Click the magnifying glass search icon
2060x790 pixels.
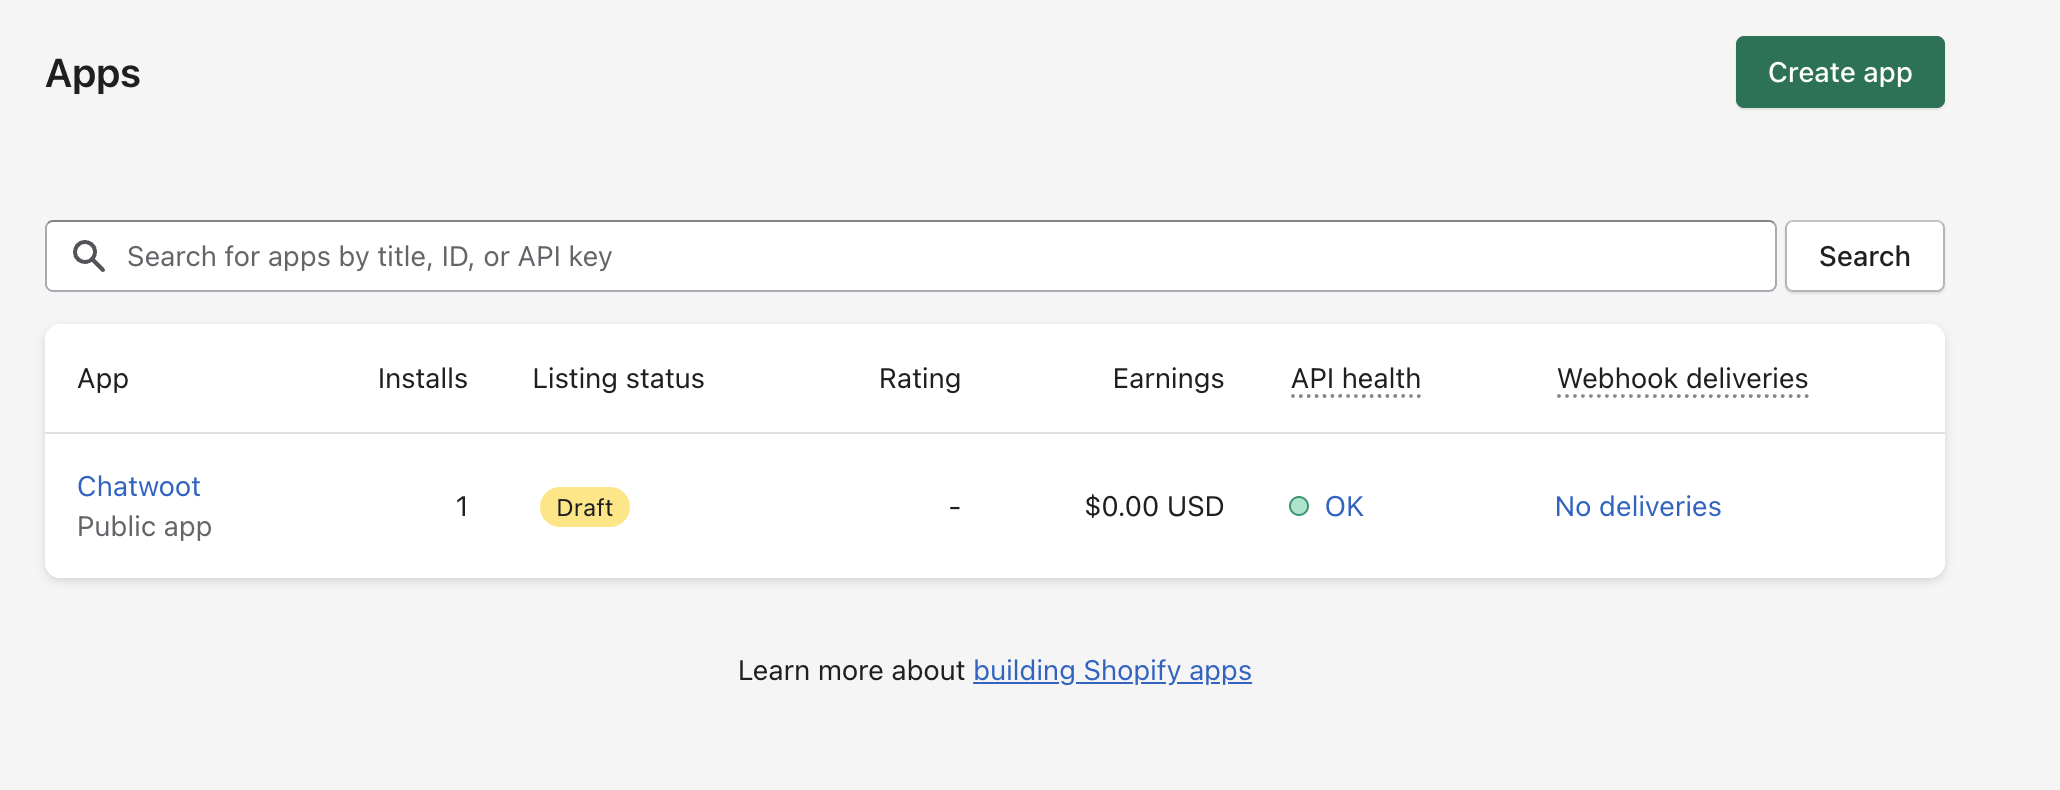[x=89, y=256]
